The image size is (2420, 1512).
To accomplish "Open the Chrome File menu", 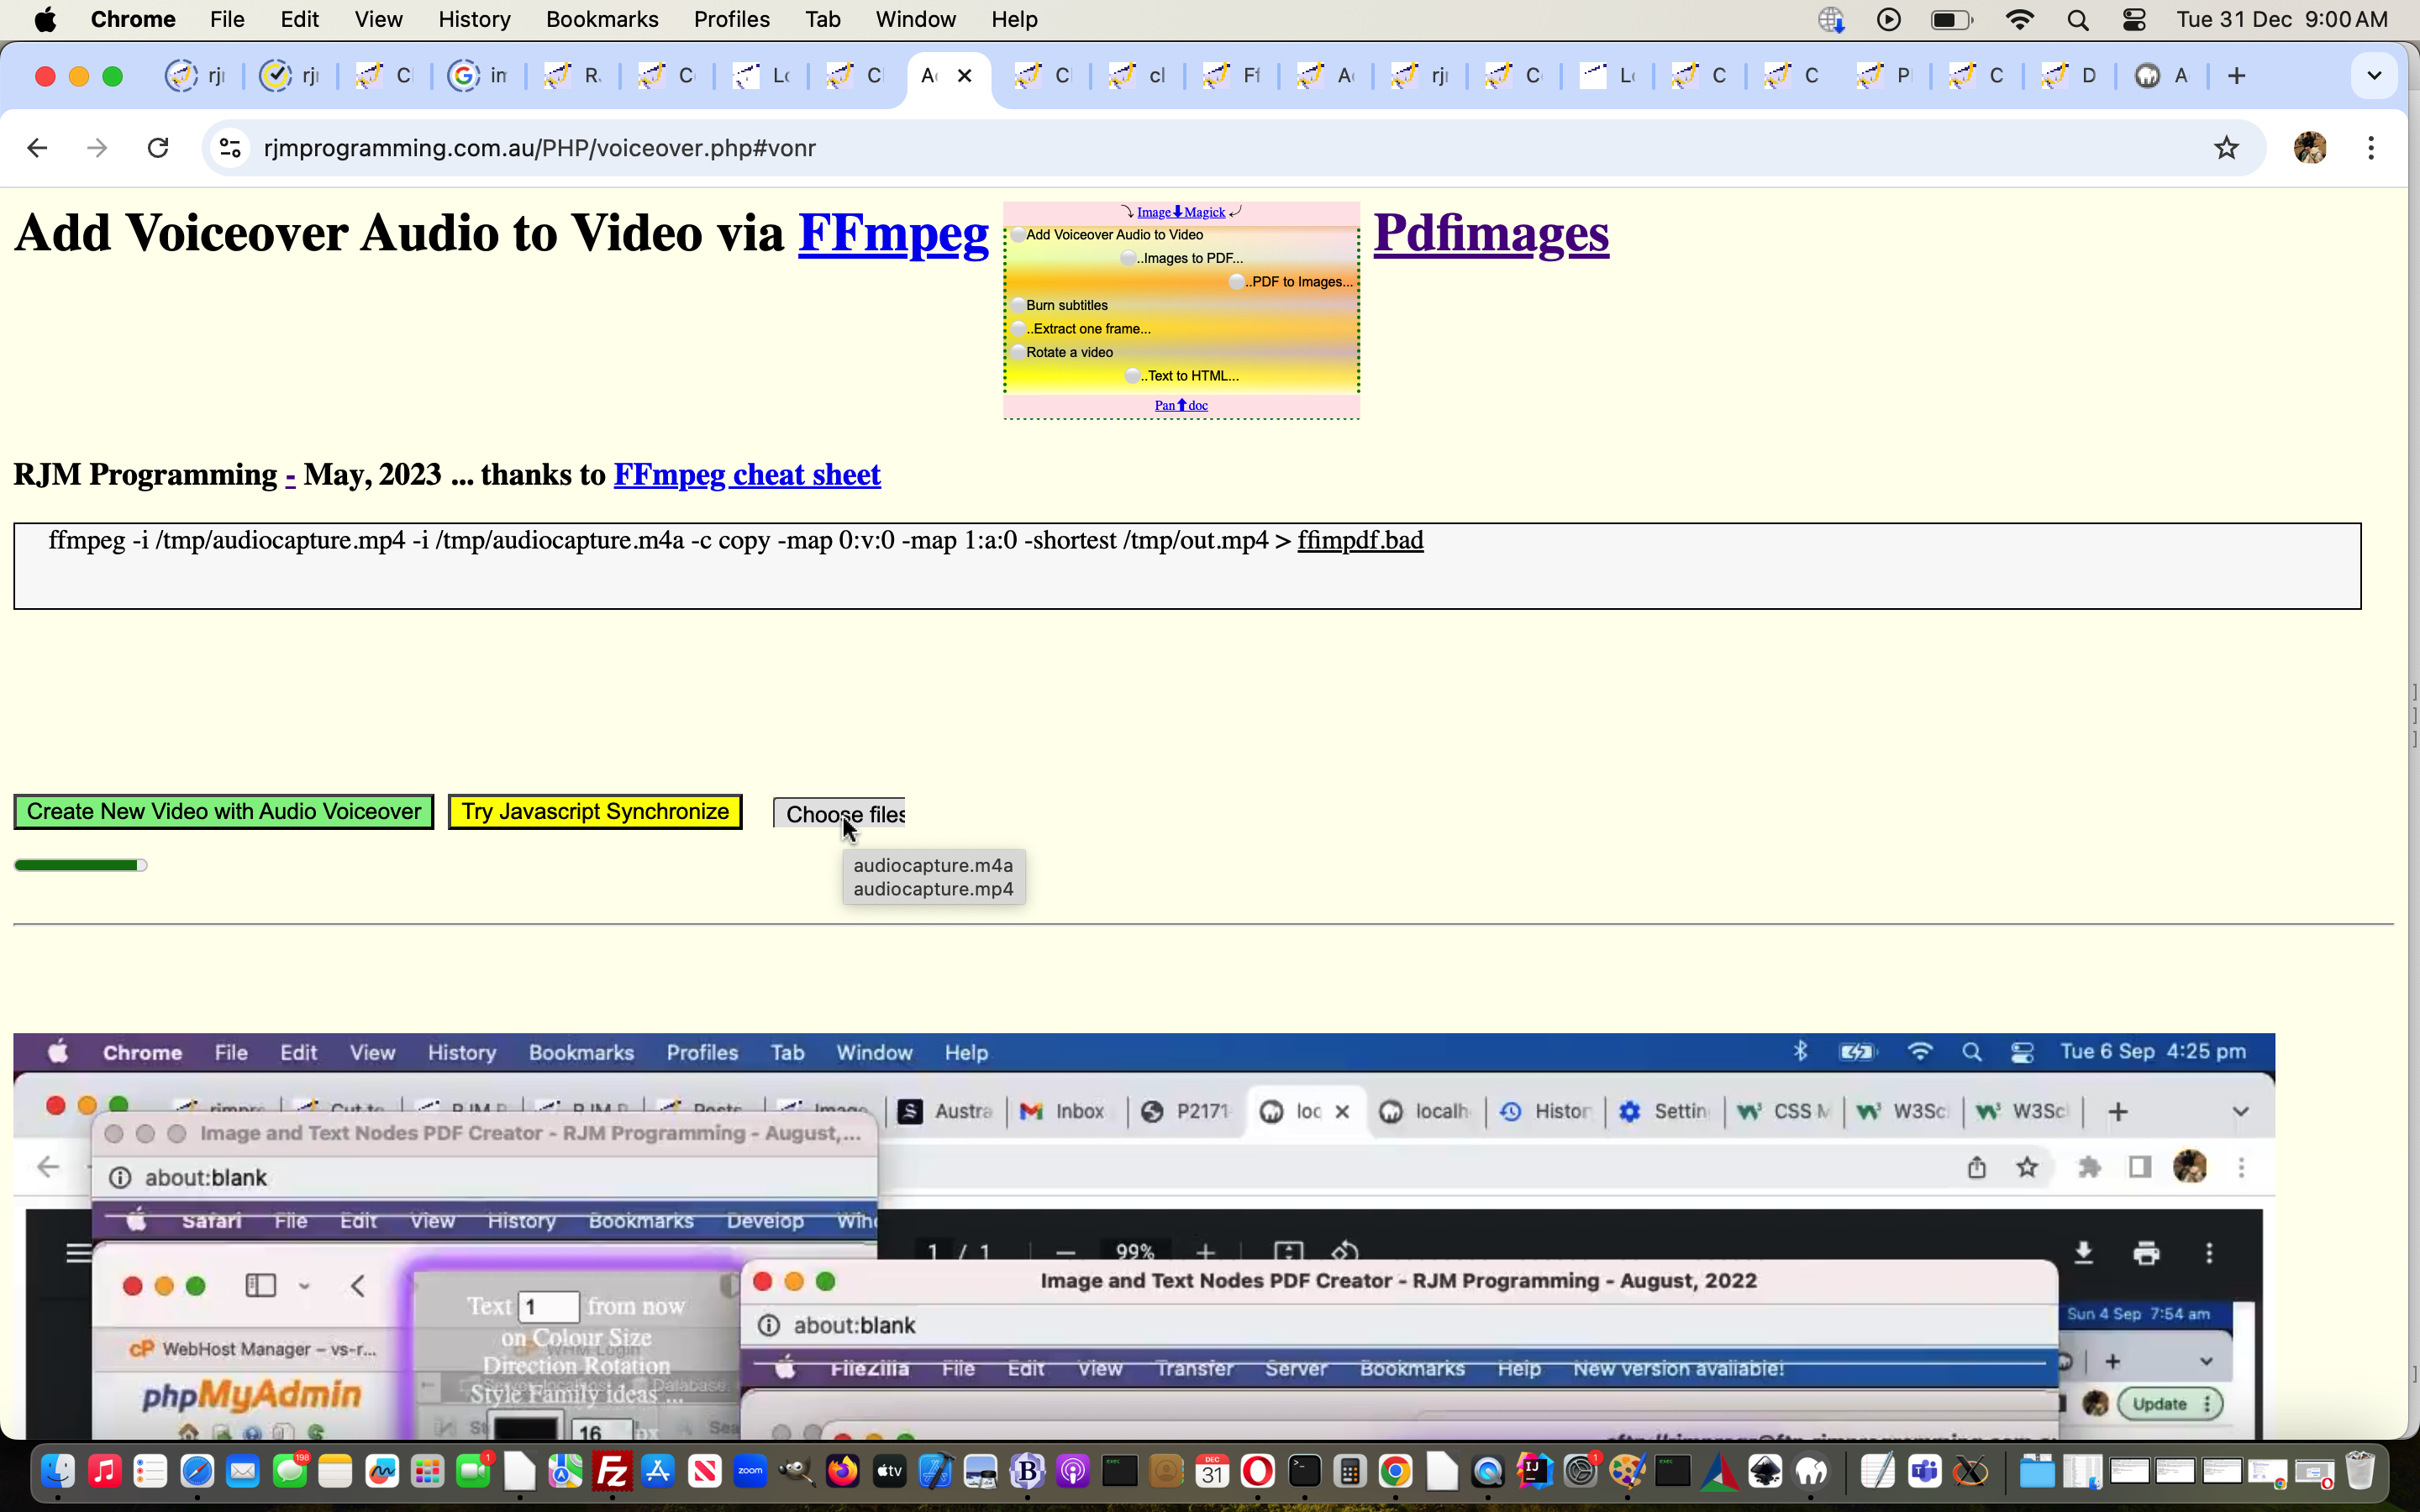I will [227, 20].
